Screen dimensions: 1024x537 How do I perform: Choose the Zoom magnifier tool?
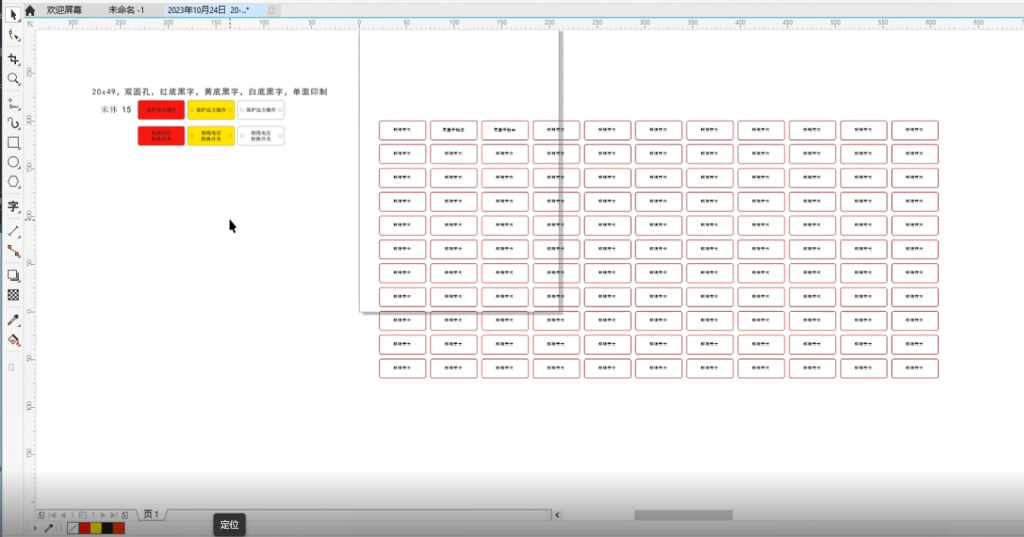tap(13, 79)
